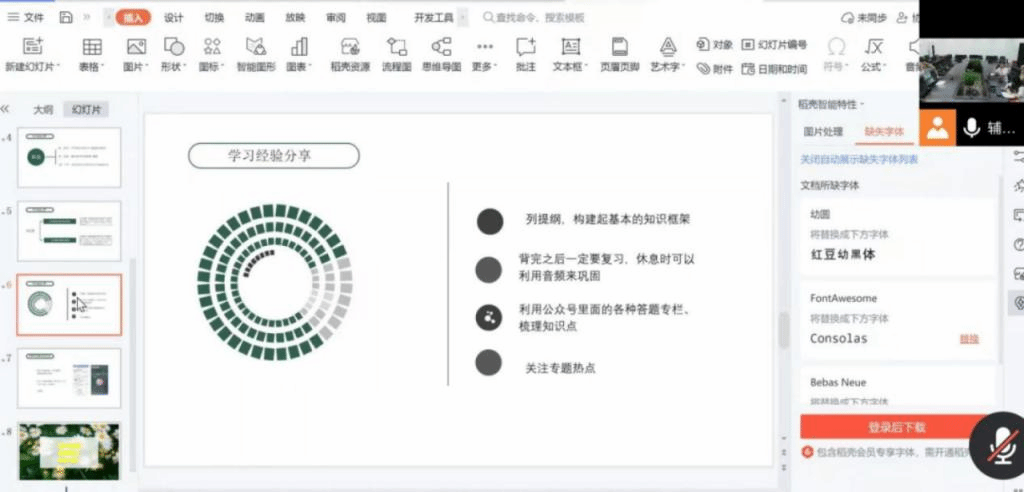Insert a 思维导图 mind map
This screenshot has width=1024, height=492.
coord(441,47)
